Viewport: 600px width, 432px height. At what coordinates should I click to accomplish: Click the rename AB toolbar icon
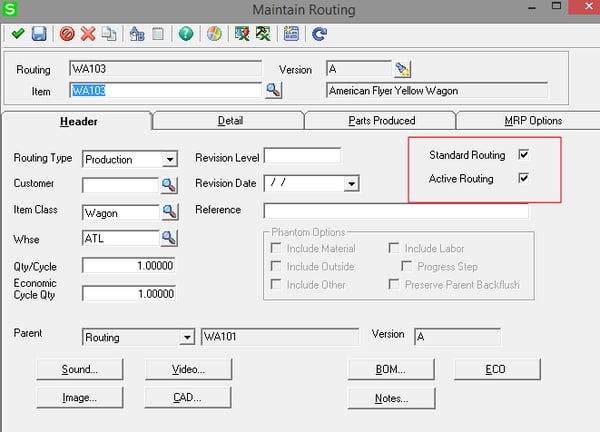tap(137, 34)
